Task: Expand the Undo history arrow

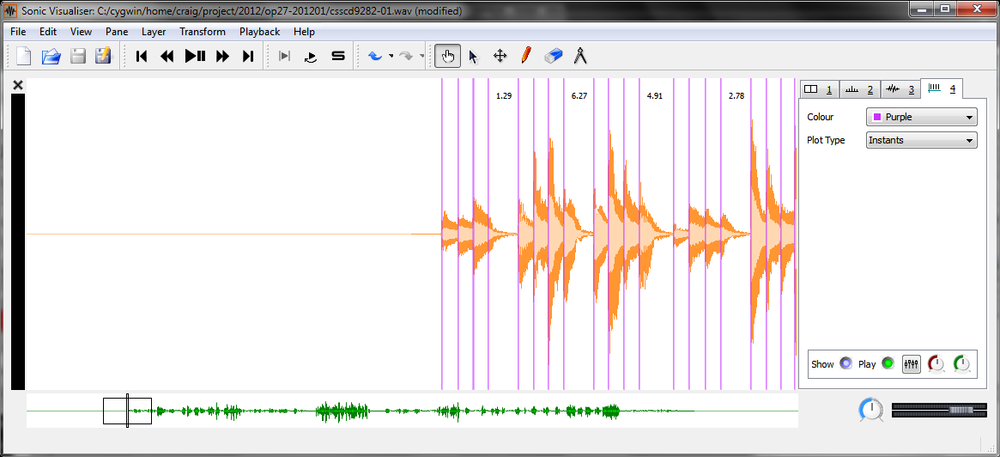Action: click(x=390, y=56)
